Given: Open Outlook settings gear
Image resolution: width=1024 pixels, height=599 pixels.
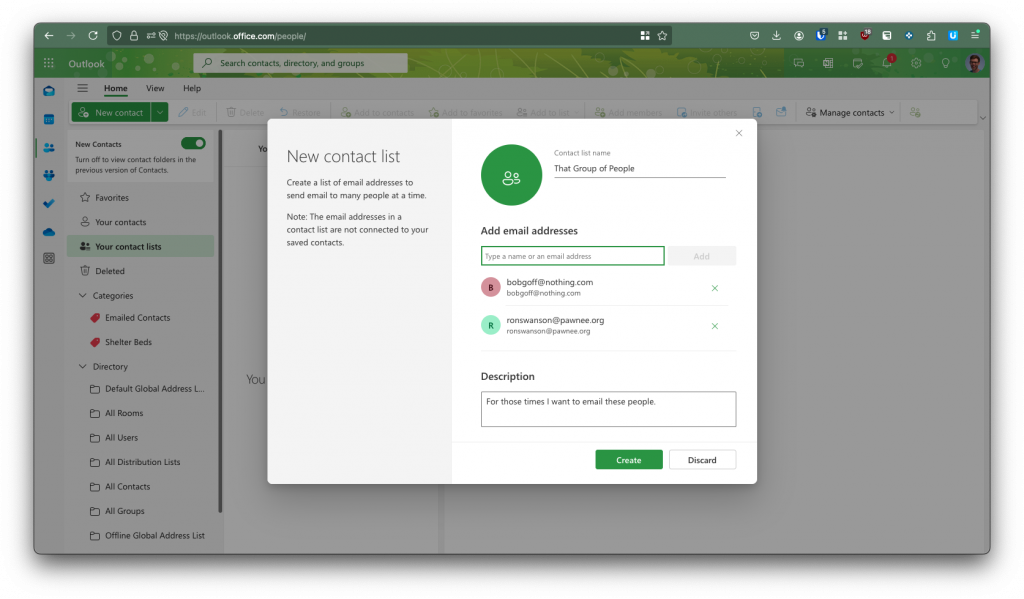Looking at the screenshot, I should (916, 63).
